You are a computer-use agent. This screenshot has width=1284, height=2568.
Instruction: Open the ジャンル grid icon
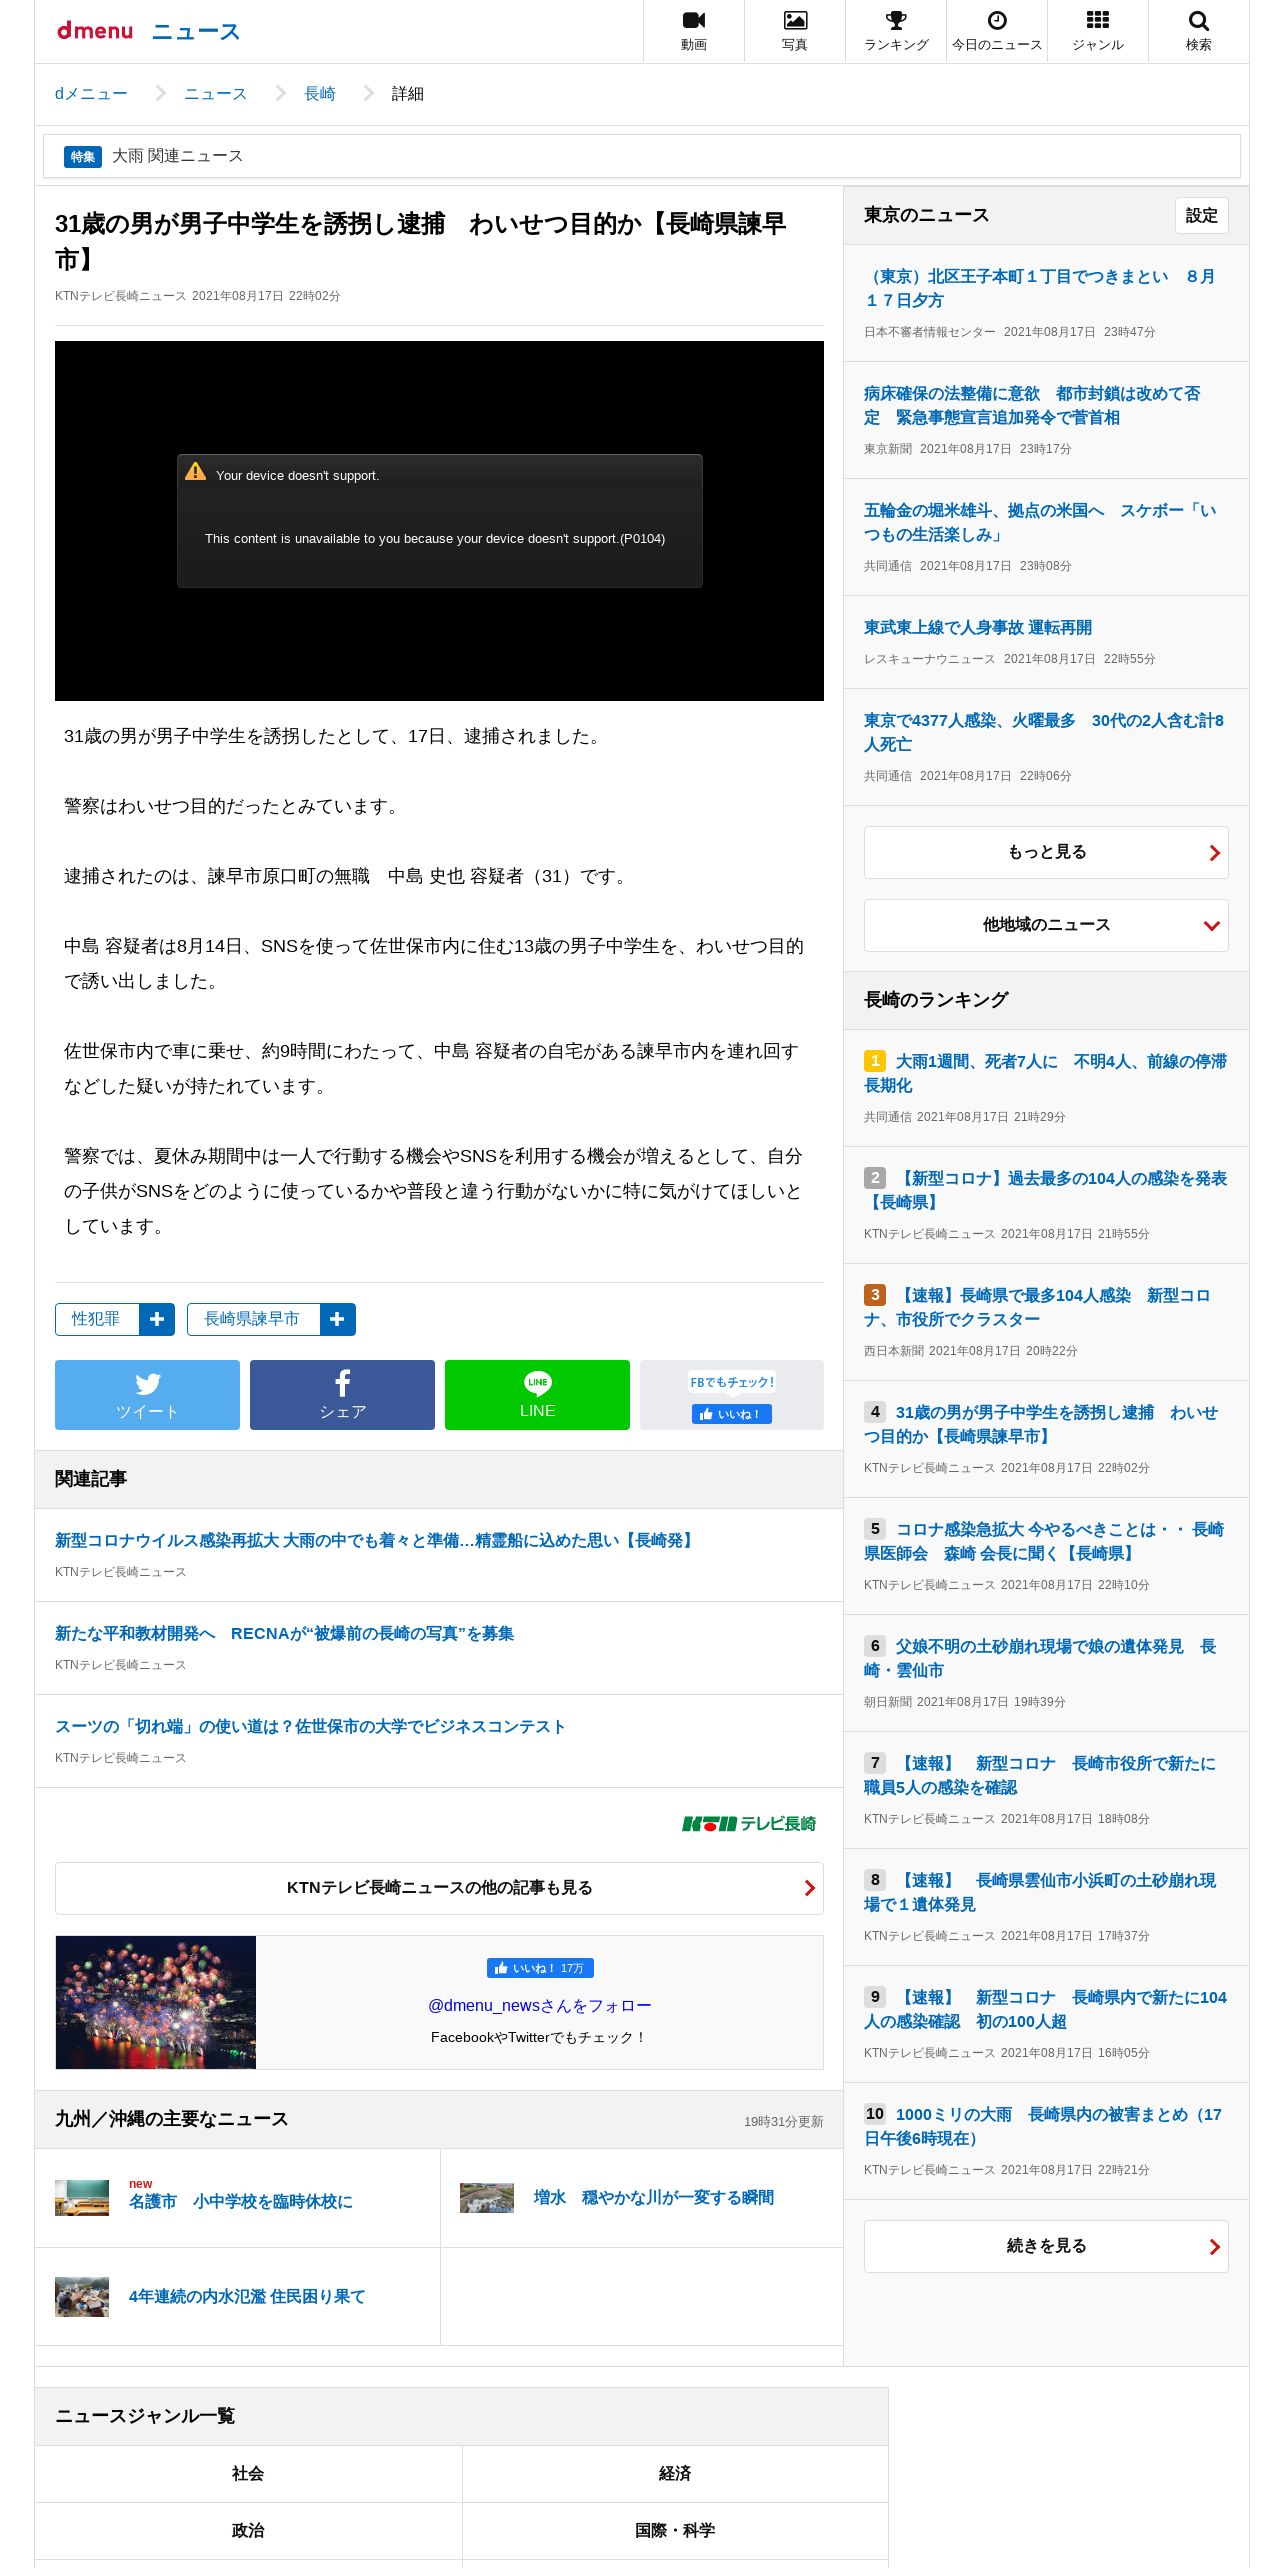pos(1098,31)
